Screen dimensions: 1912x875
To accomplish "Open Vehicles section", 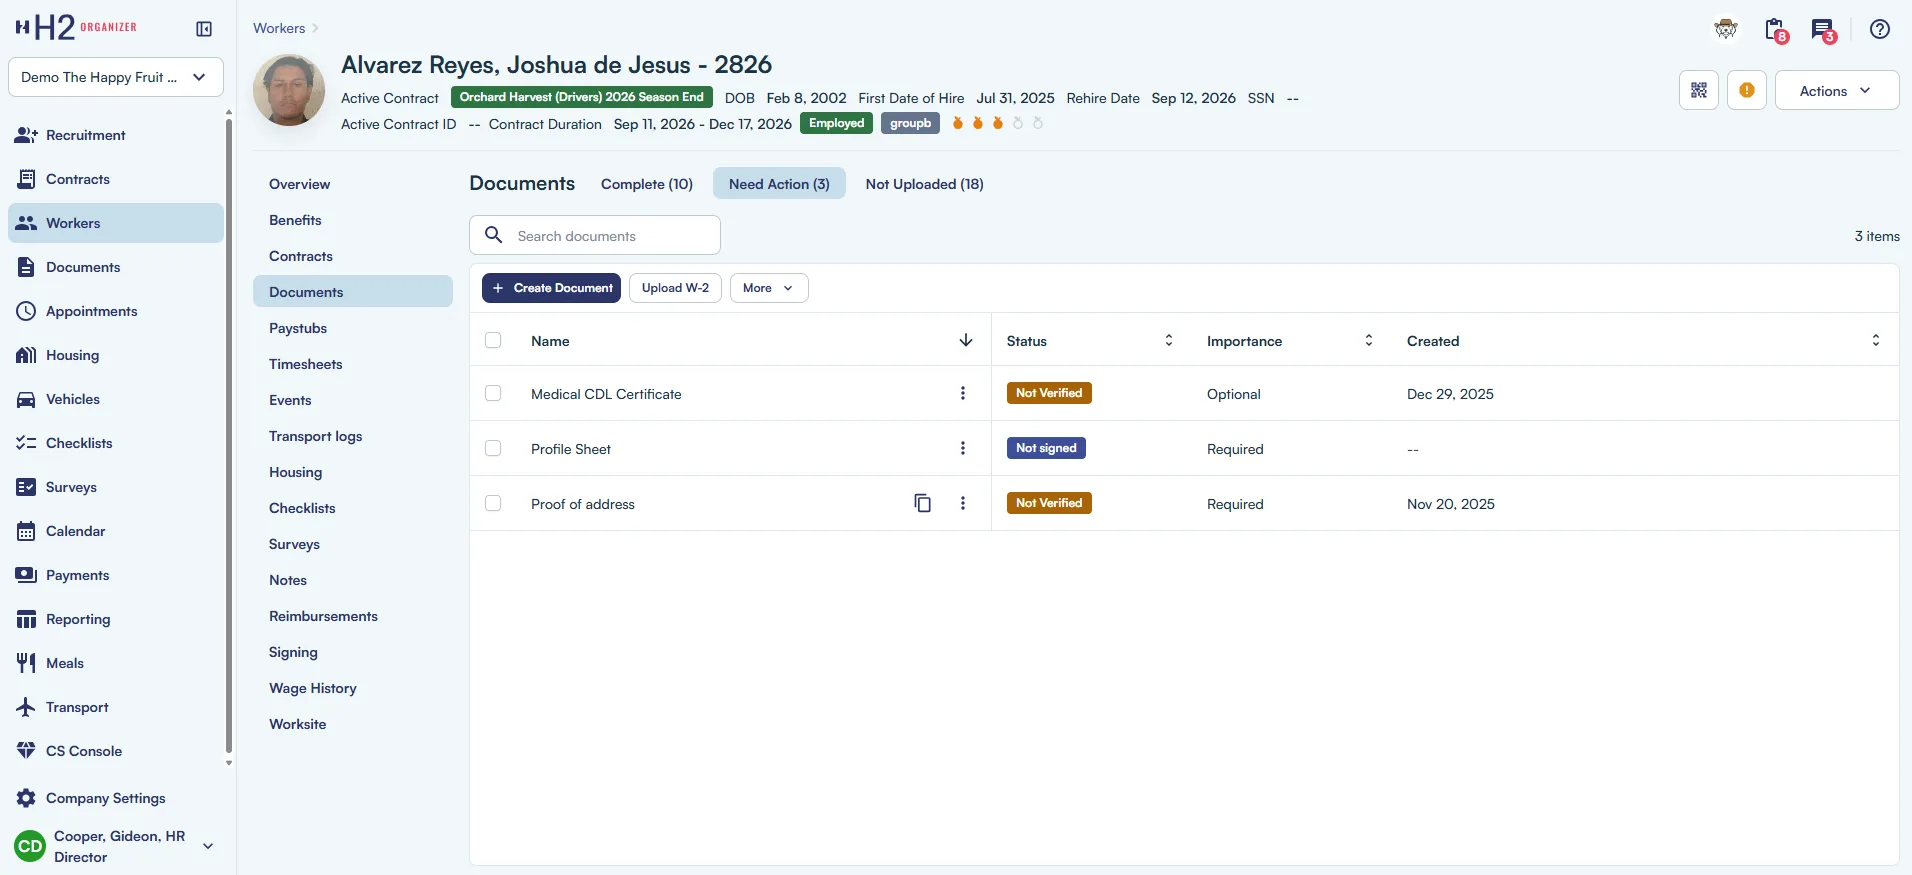I will pos(116,399).
